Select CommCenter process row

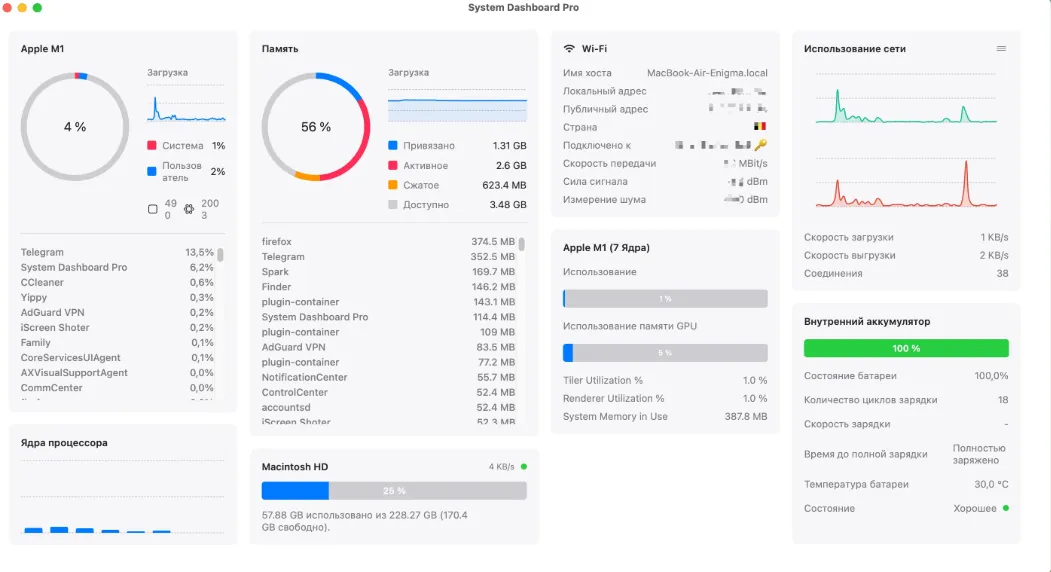coord(117,388)
